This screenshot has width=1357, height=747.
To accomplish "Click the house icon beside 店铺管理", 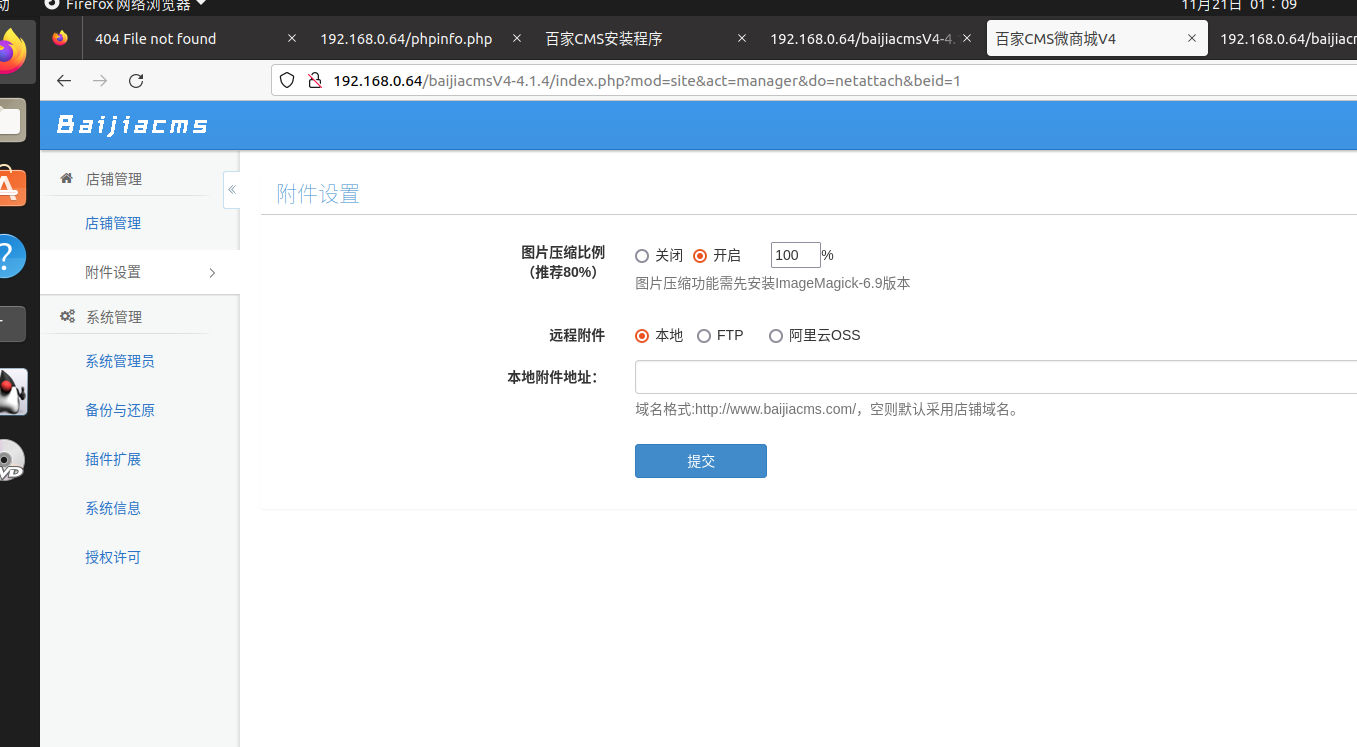I will click(x=67, y=178).
